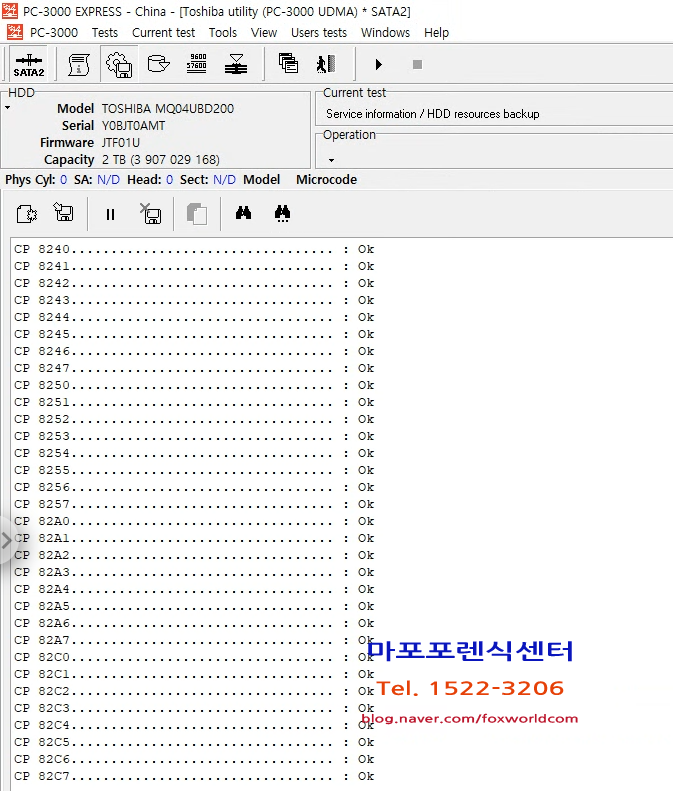
Task: Click the Phys Cyl value 0
Action: point(64,180)
